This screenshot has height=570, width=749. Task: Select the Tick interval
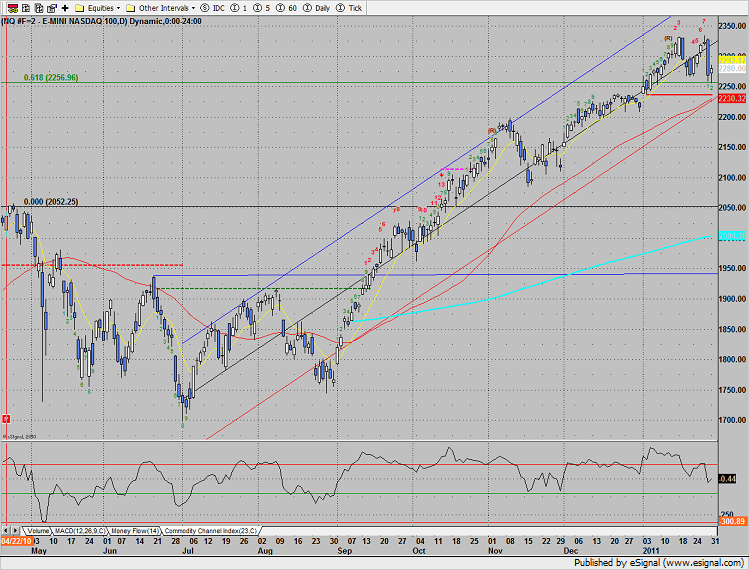(x=349, y=8)
